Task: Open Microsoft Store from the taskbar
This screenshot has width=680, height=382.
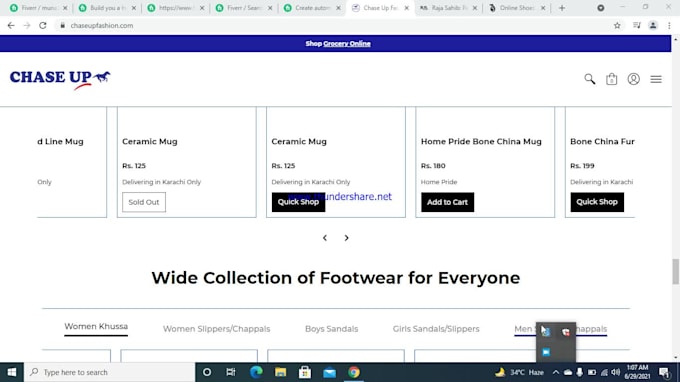Action: point(305,372)
